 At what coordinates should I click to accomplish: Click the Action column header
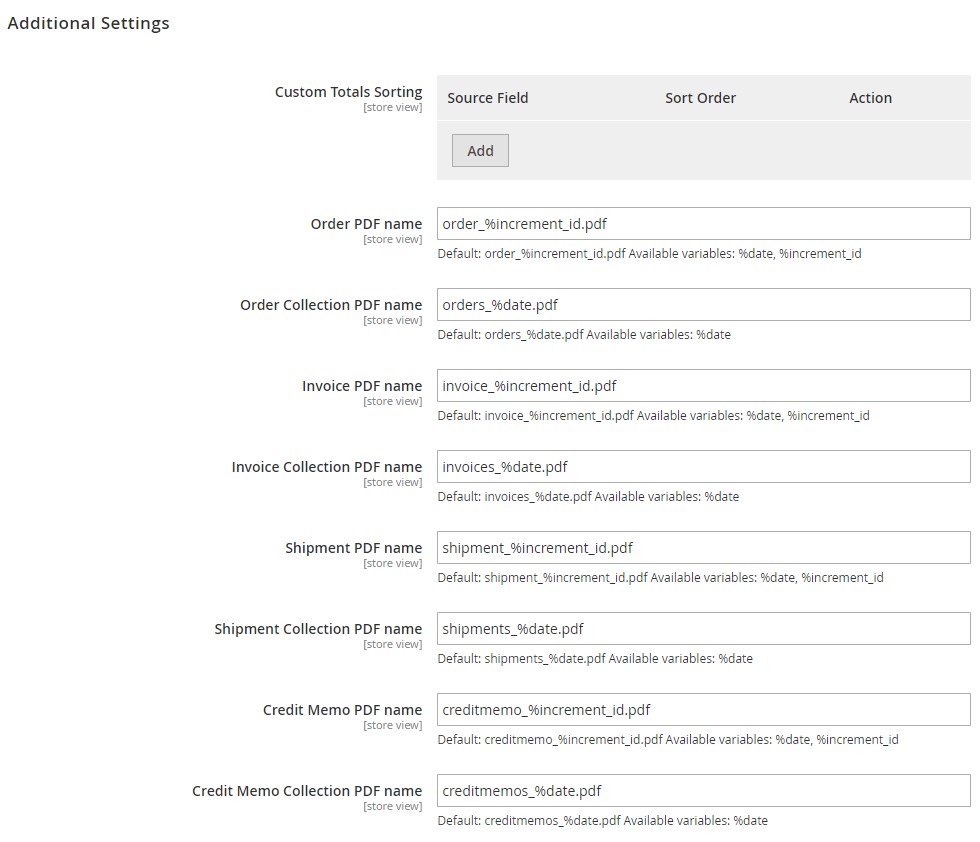coord(870,98)
